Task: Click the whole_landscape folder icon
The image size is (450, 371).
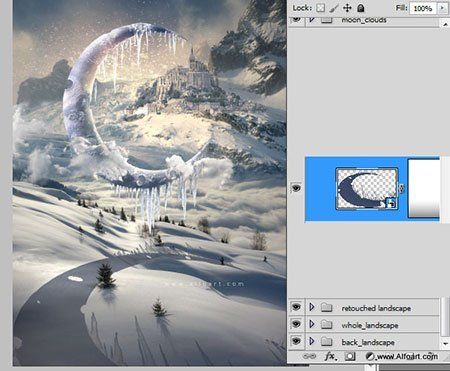Action: pyautogui.click(x=327, y=324)
